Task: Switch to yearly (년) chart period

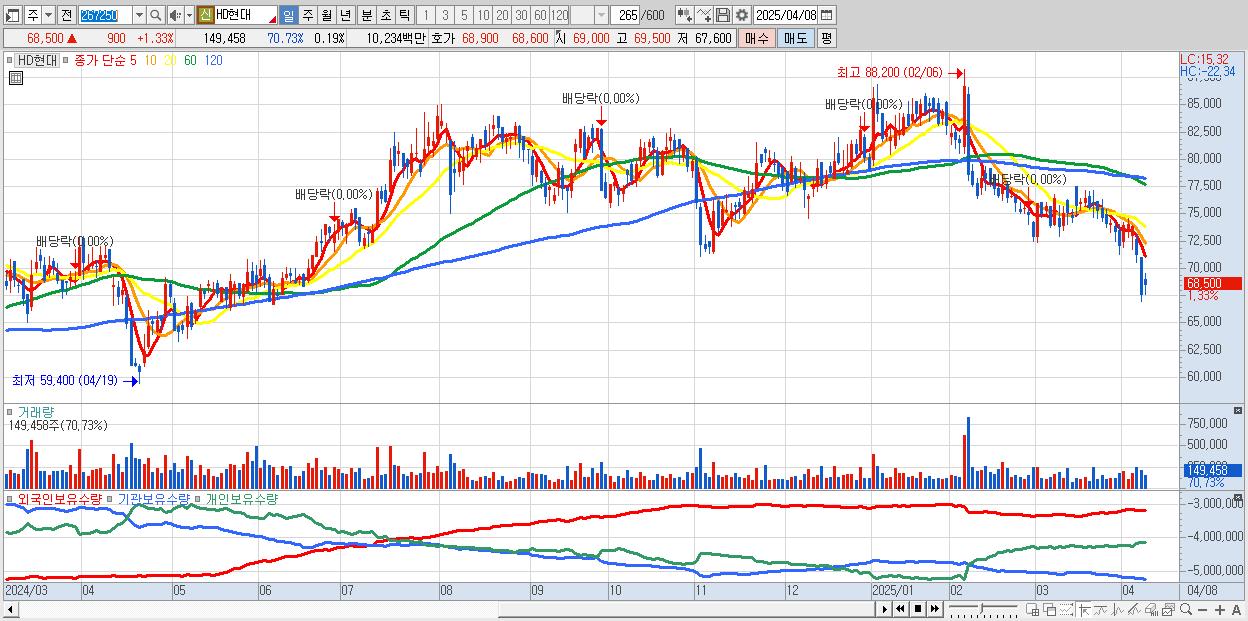Action: [345, 15]
